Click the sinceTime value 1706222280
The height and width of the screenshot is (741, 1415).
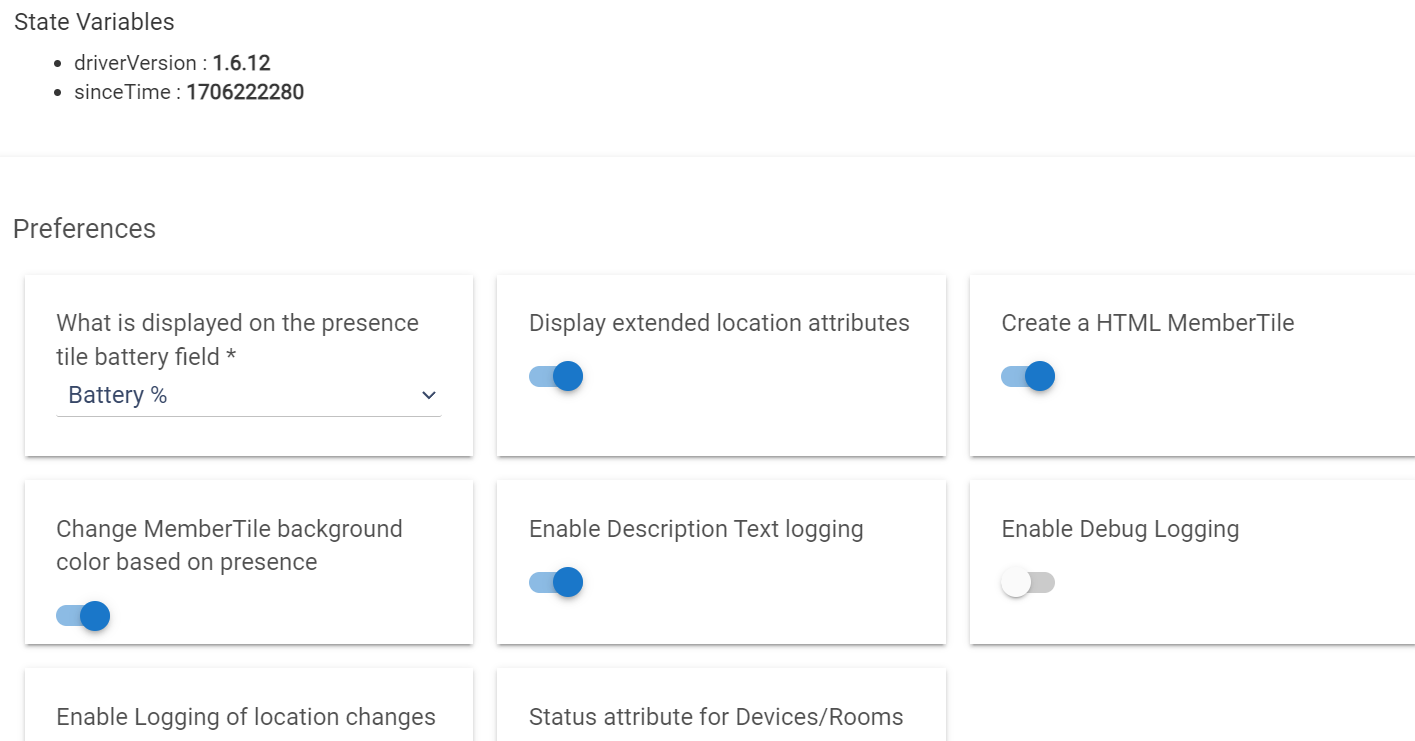245,93
